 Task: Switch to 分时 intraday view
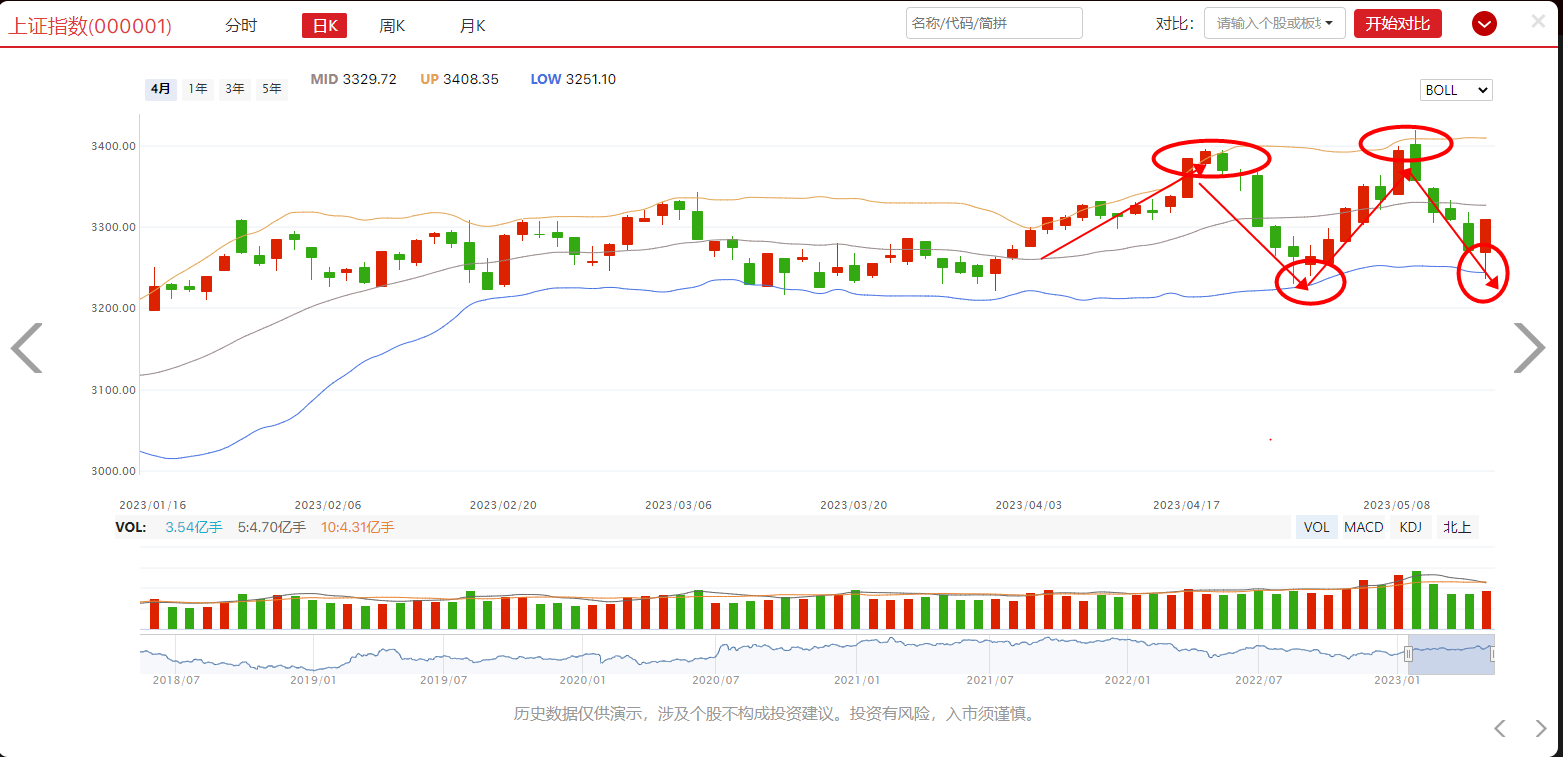tap(241, 25)
